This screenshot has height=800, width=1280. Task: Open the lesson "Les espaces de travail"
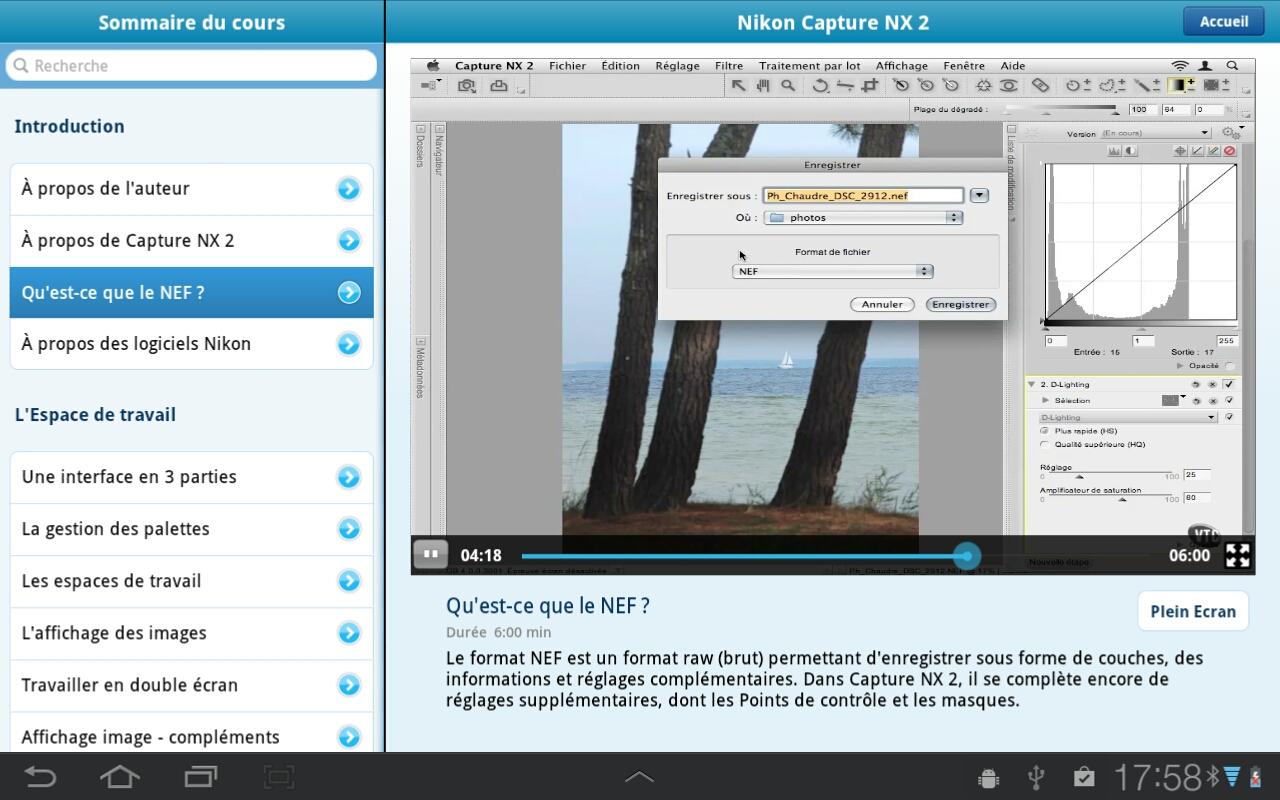tap(191, 581)
